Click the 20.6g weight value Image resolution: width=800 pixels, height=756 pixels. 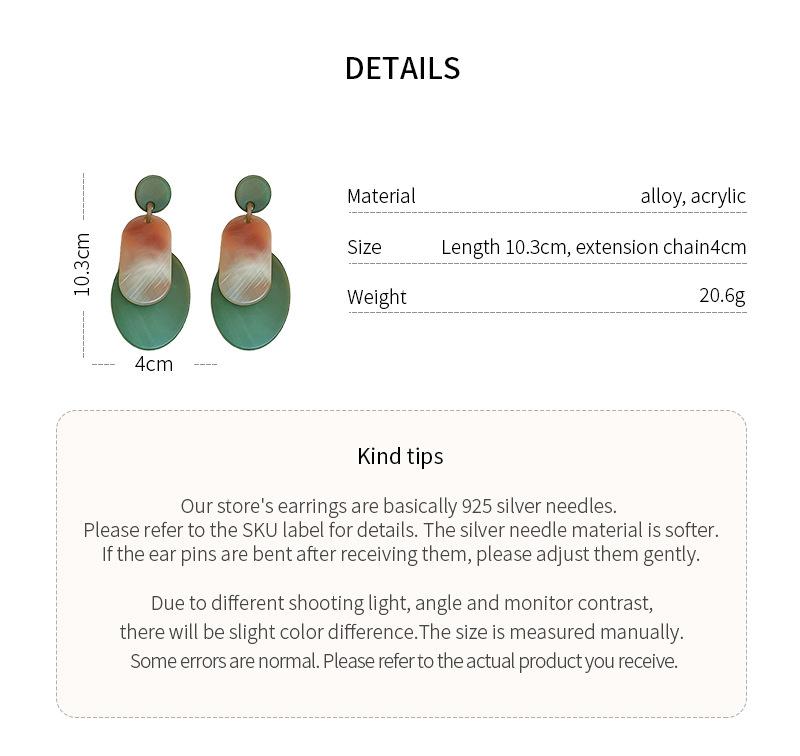point(722,295)
